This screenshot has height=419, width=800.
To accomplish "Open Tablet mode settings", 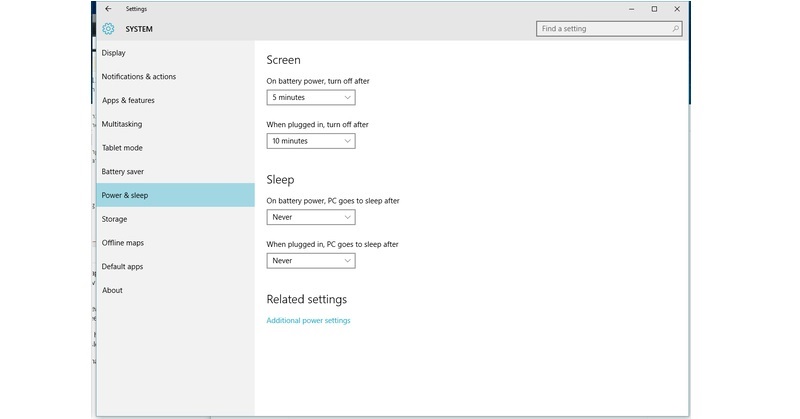I will [122, 148].
